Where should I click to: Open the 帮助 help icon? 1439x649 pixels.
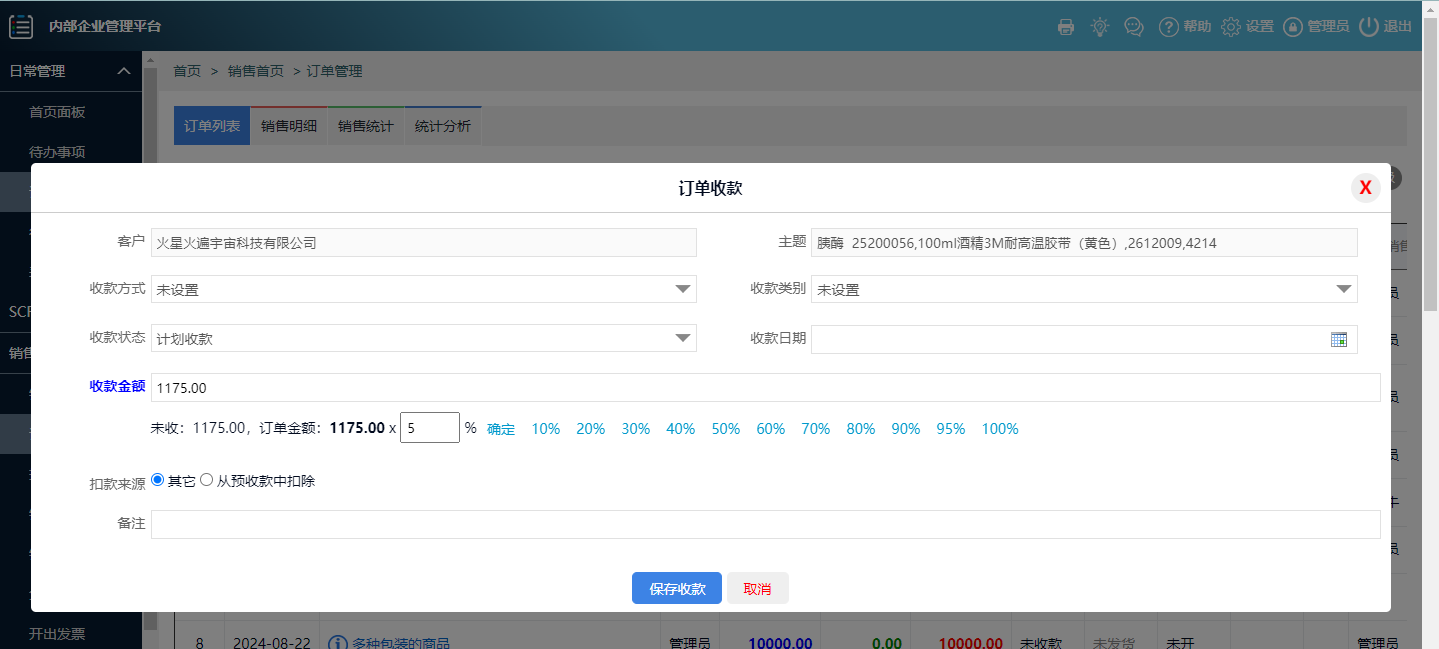(x=1168, y=27)
